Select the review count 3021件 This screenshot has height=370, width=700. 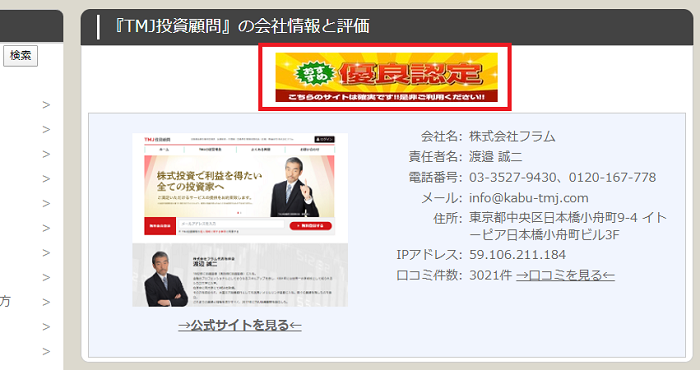click(x=490, y=275)
